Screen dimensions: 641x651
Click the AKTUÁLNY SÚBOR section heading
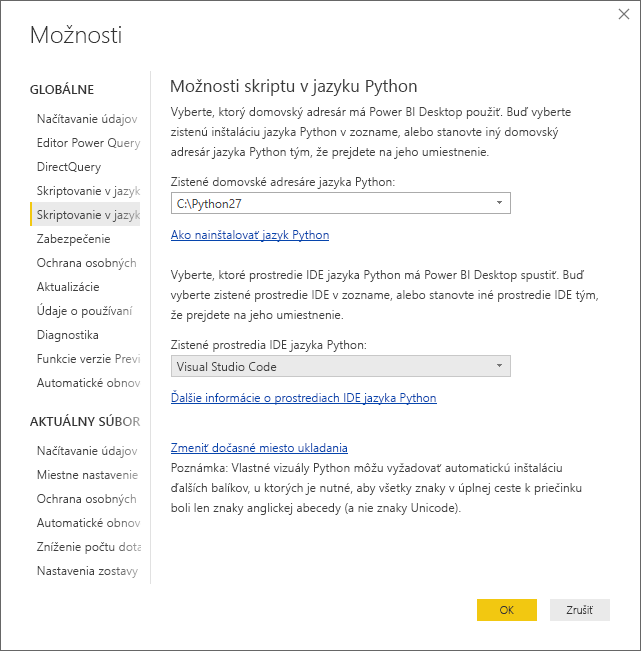point(85,422)
